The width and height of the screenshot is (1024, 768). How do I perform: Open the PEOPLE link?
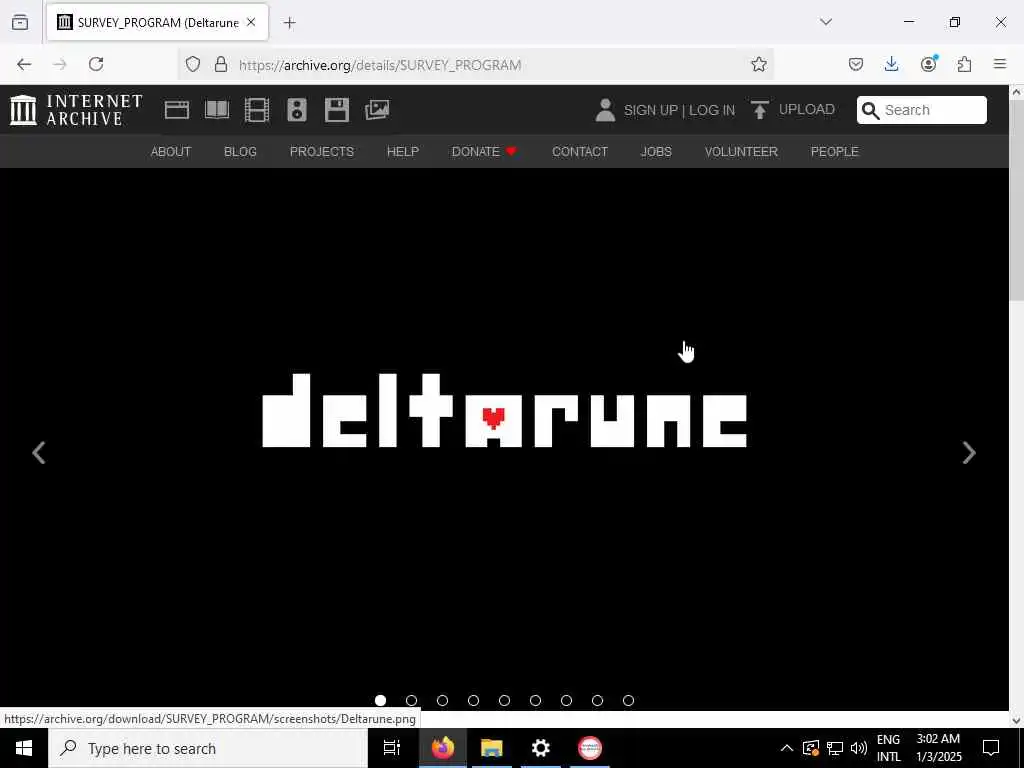(x=835, y=152)
